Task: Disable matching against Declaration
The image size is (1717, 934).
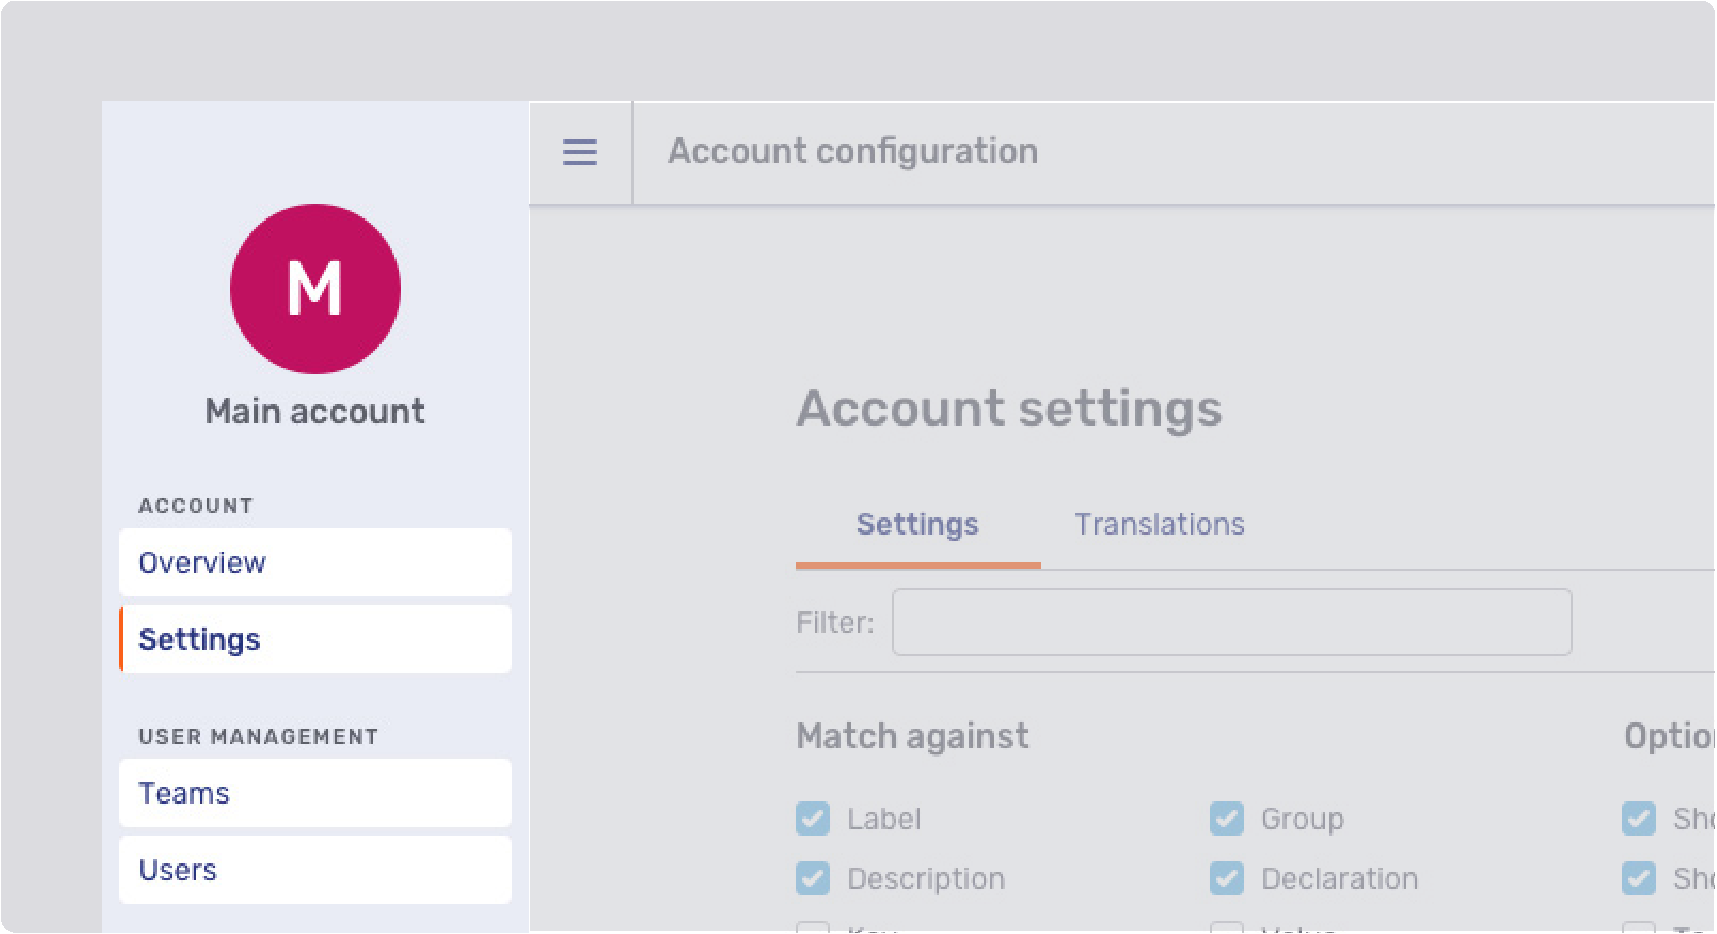Action: [x=1227, y=878]
